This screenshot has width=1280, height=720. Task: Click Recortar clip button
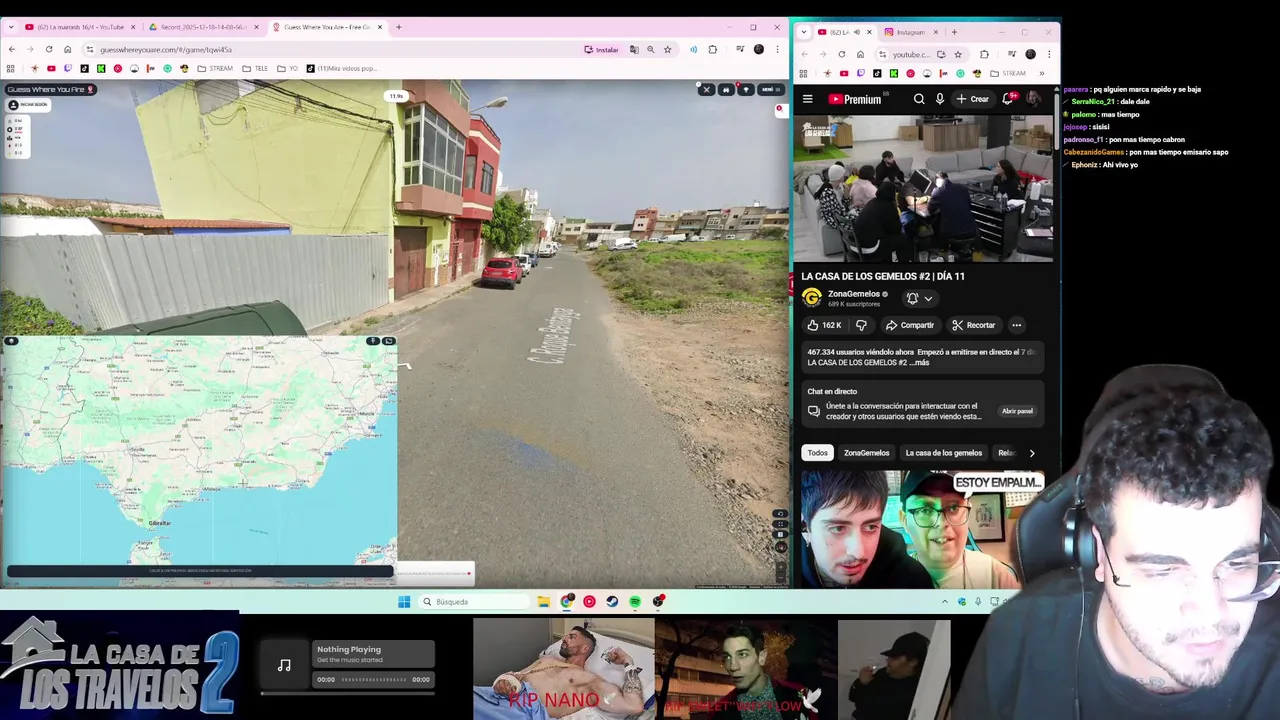tap(973, 325)
